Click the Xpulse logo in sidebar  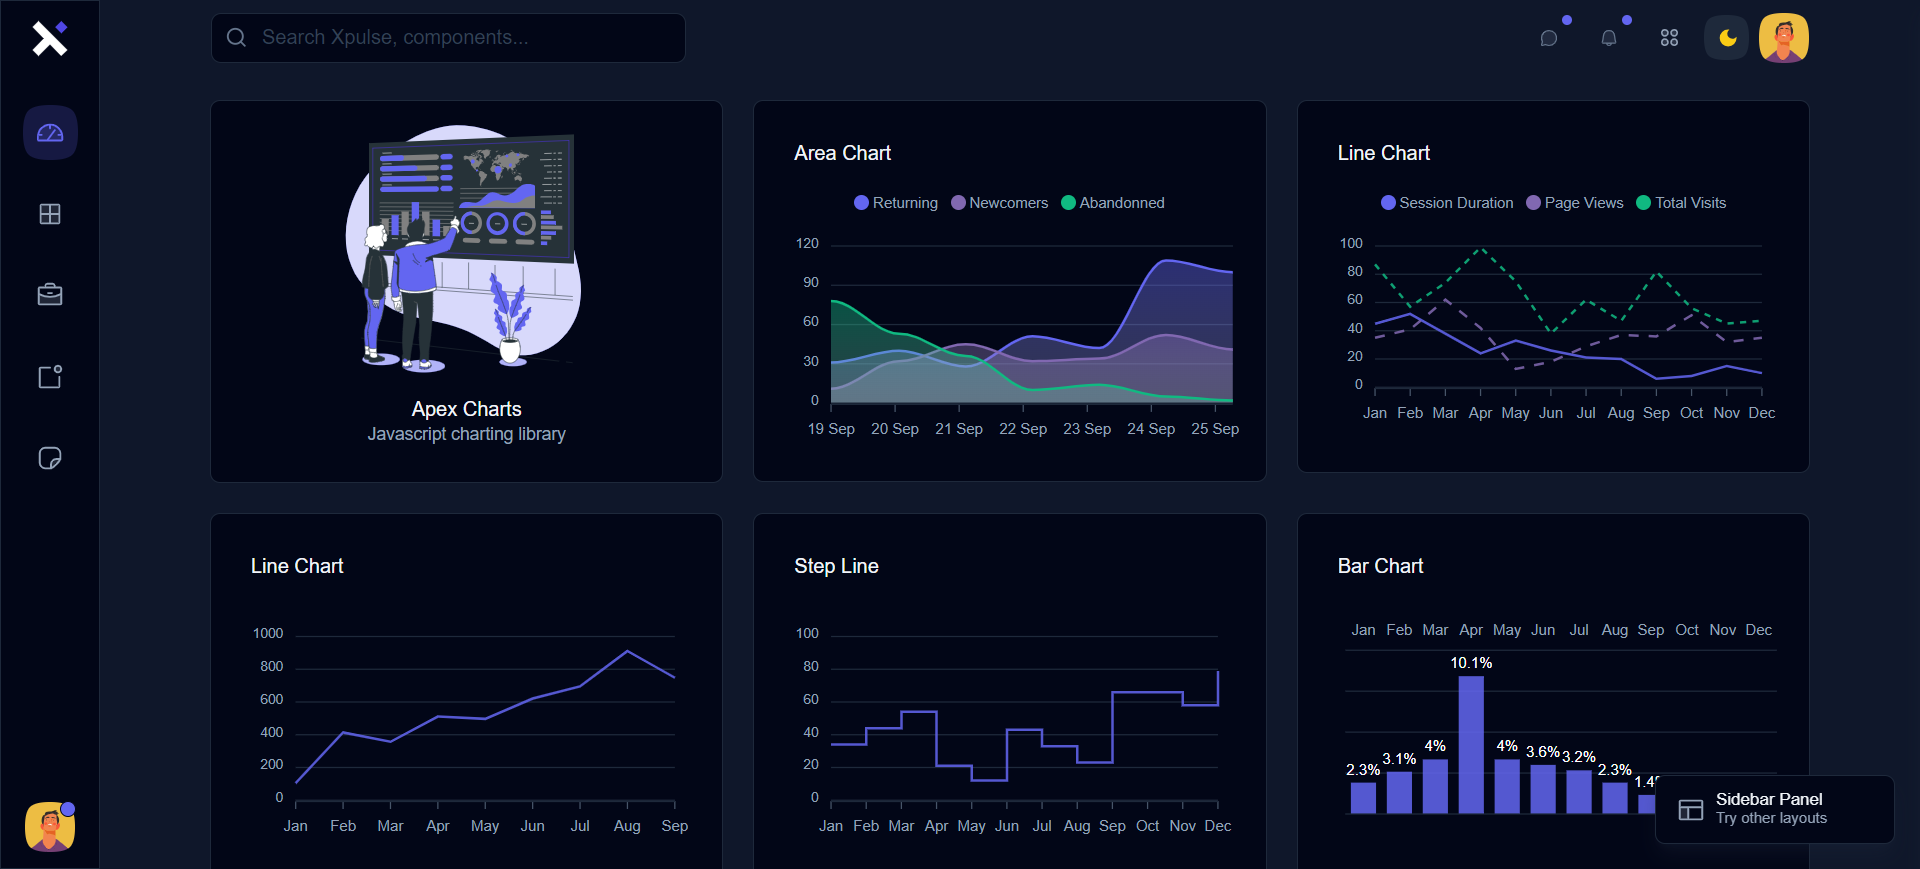point(49,38)
